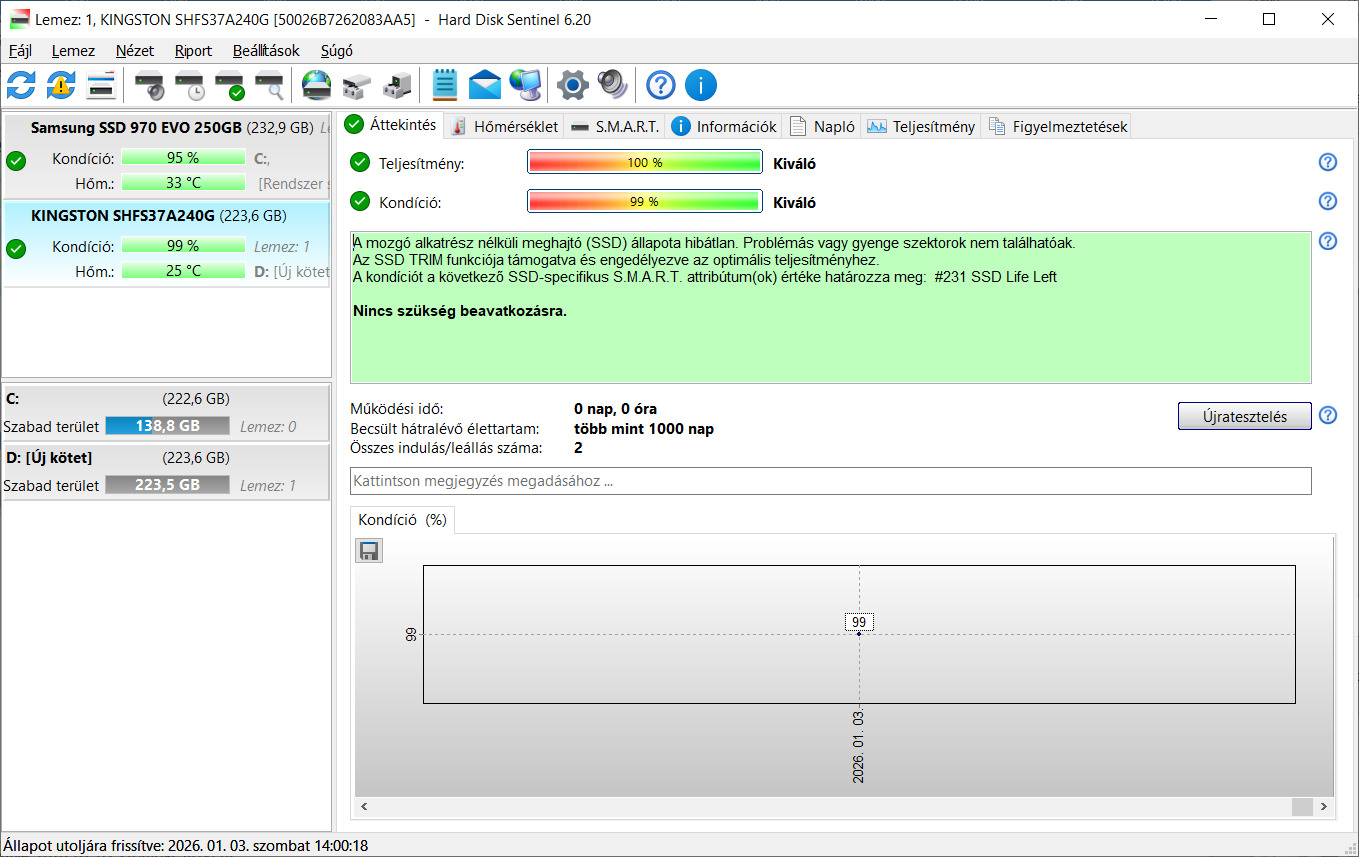Click the status bar 'Állapot utoljára frissítve' text

[186, 846]
